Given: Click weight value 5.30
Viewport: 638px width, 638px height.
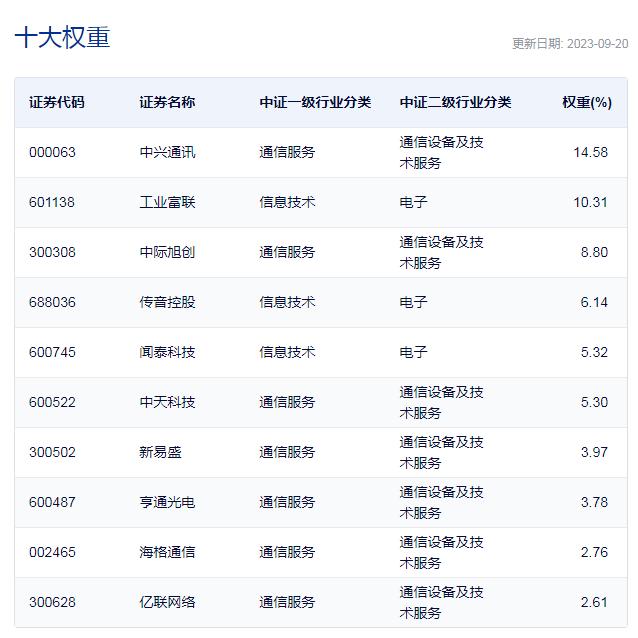Looking at the screenshot, I should [x=594, y=402].
